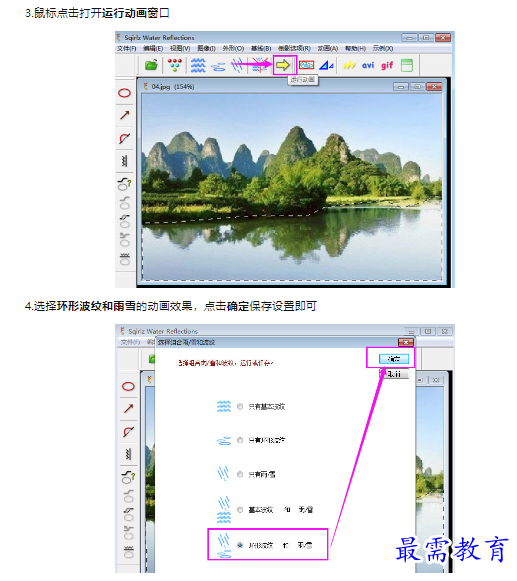
Task: Click the colored dots icon in upper toolbar
Action: 175,65
